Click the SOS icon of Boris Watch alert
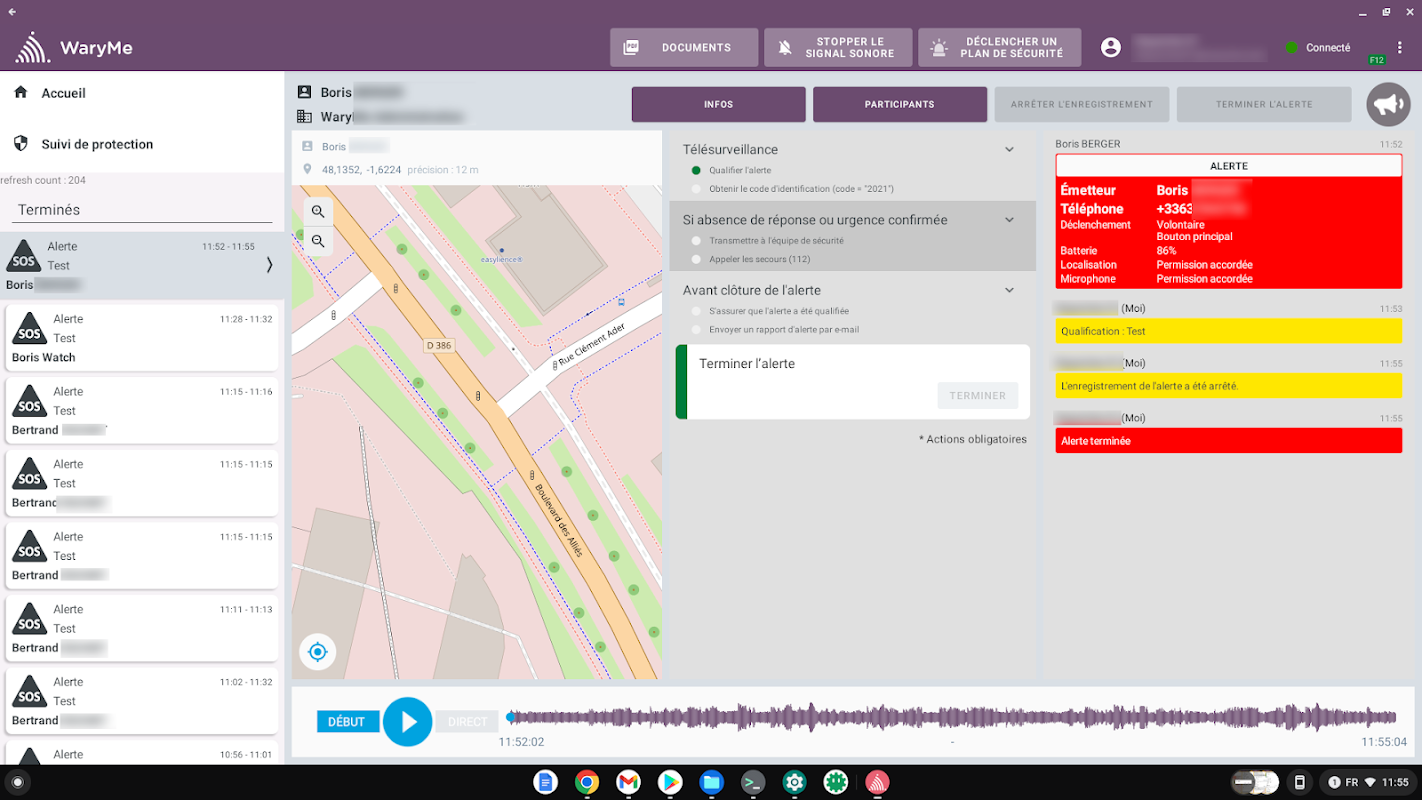Image resolution: width=1422 pixels, height=800 pixels. pyautogui.click(x=30, y=329)
